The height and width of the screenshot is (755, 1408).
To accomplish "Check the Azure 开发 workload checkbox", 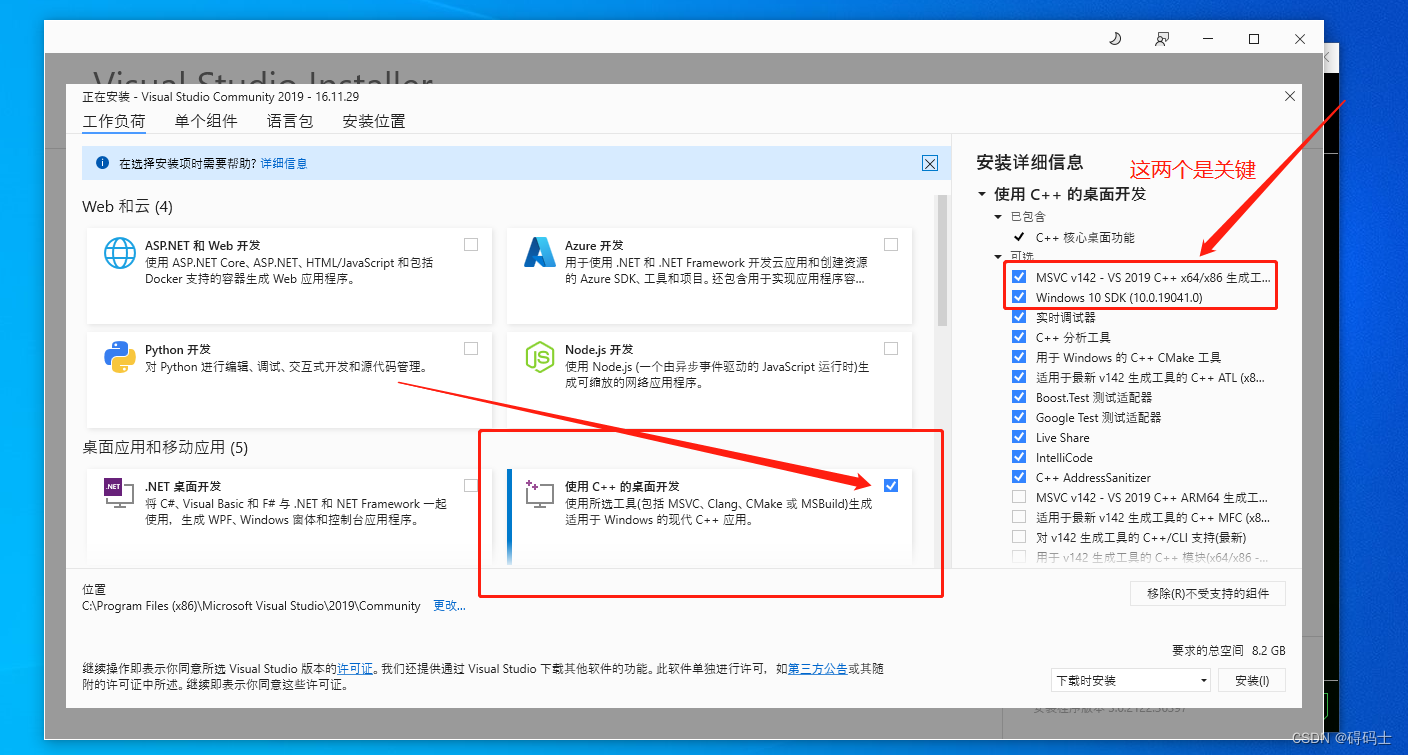I will tap(891, 244).
